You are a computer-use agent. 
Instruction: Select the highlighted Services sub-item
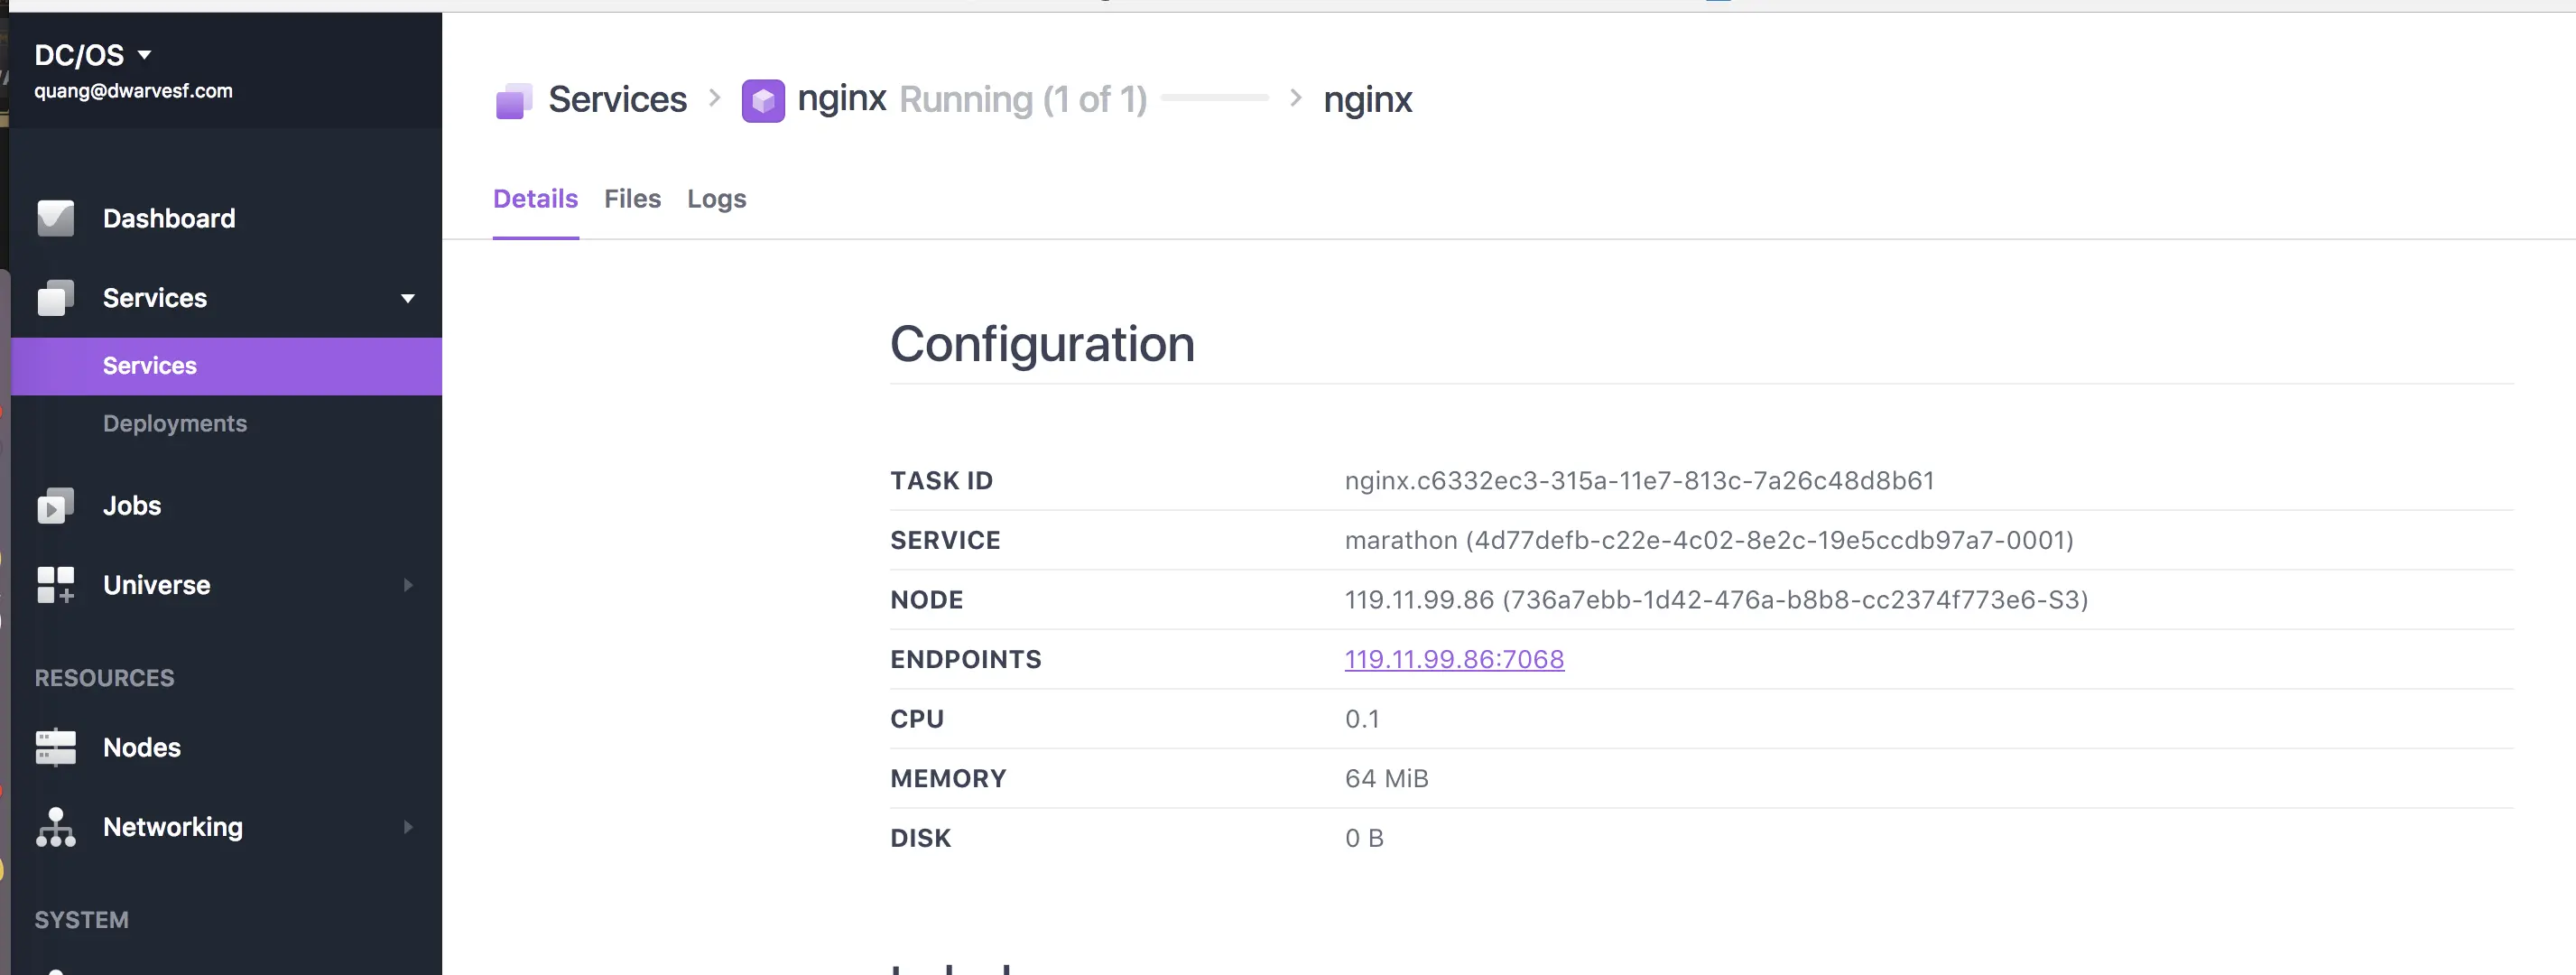click(226, 366)
